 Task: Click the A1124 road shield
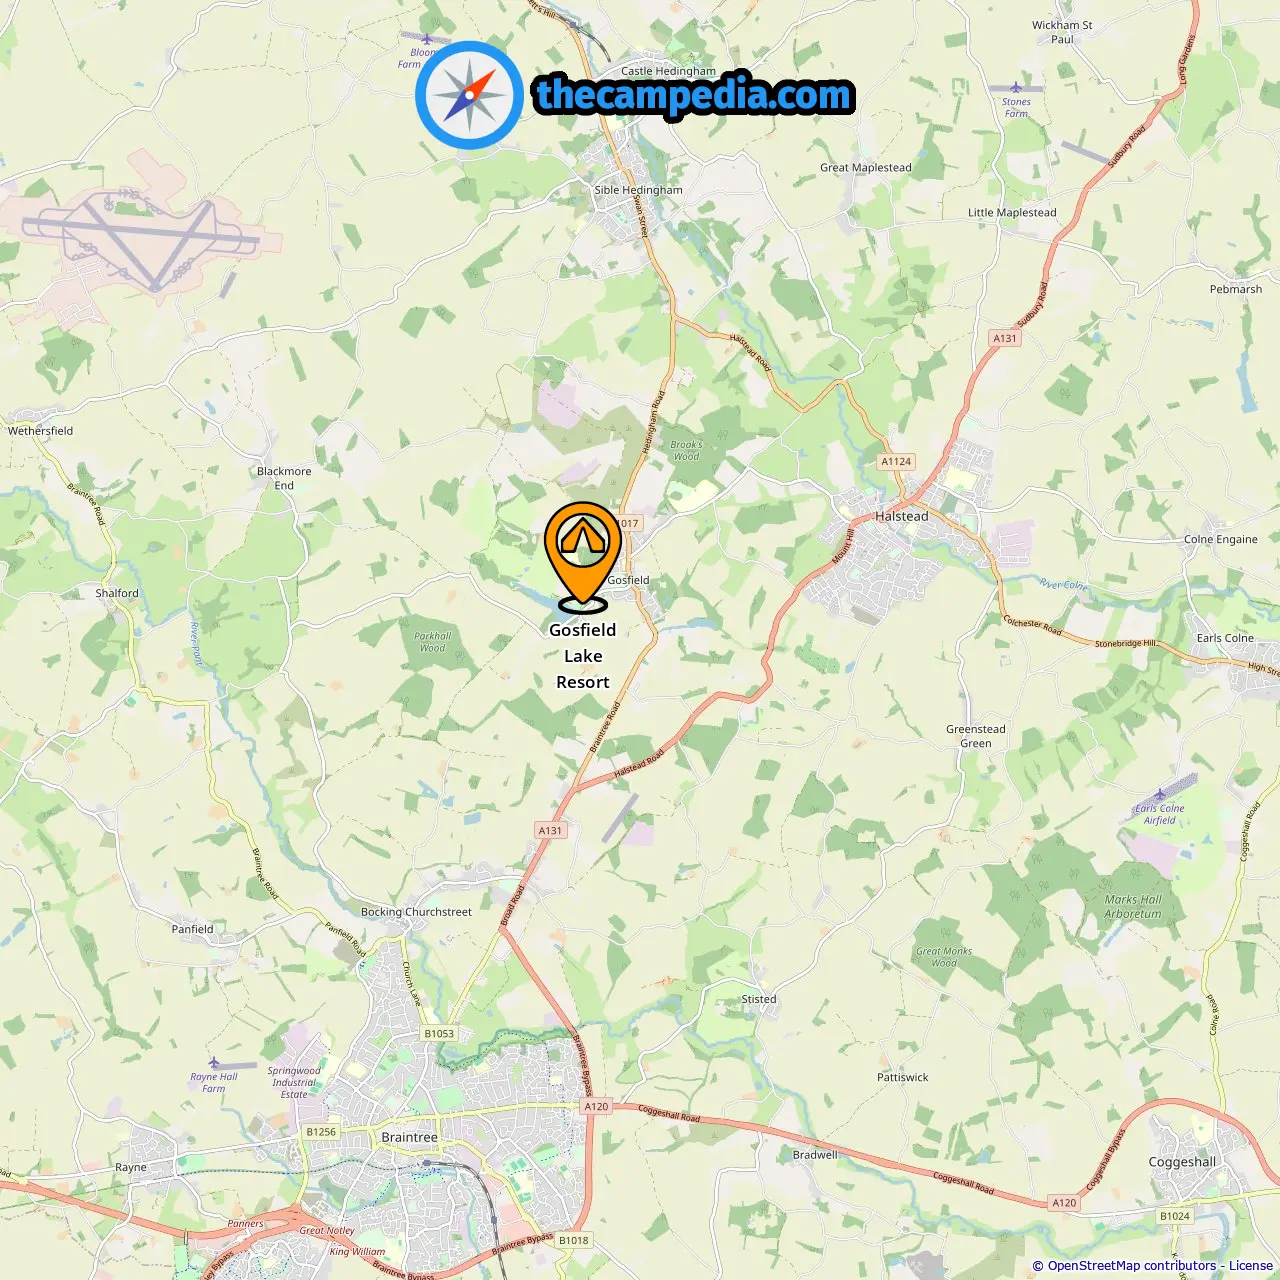(x=896, y=461)
